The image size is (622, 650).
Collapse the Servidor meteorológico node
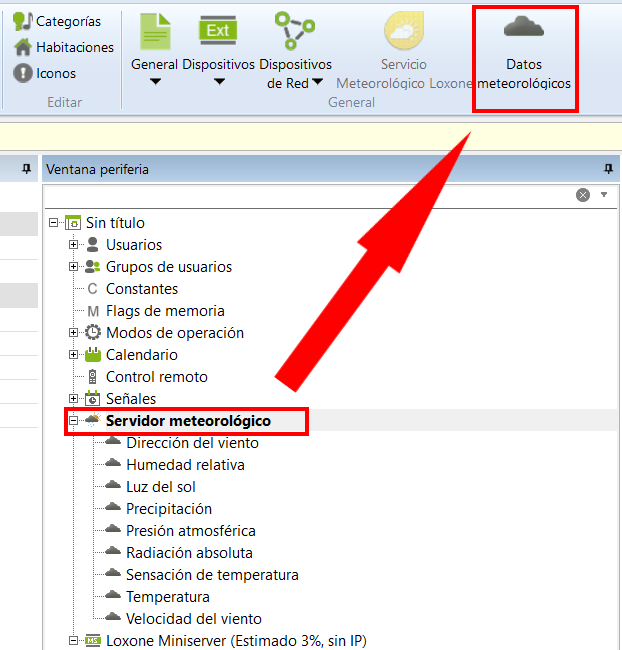[73, 421]
